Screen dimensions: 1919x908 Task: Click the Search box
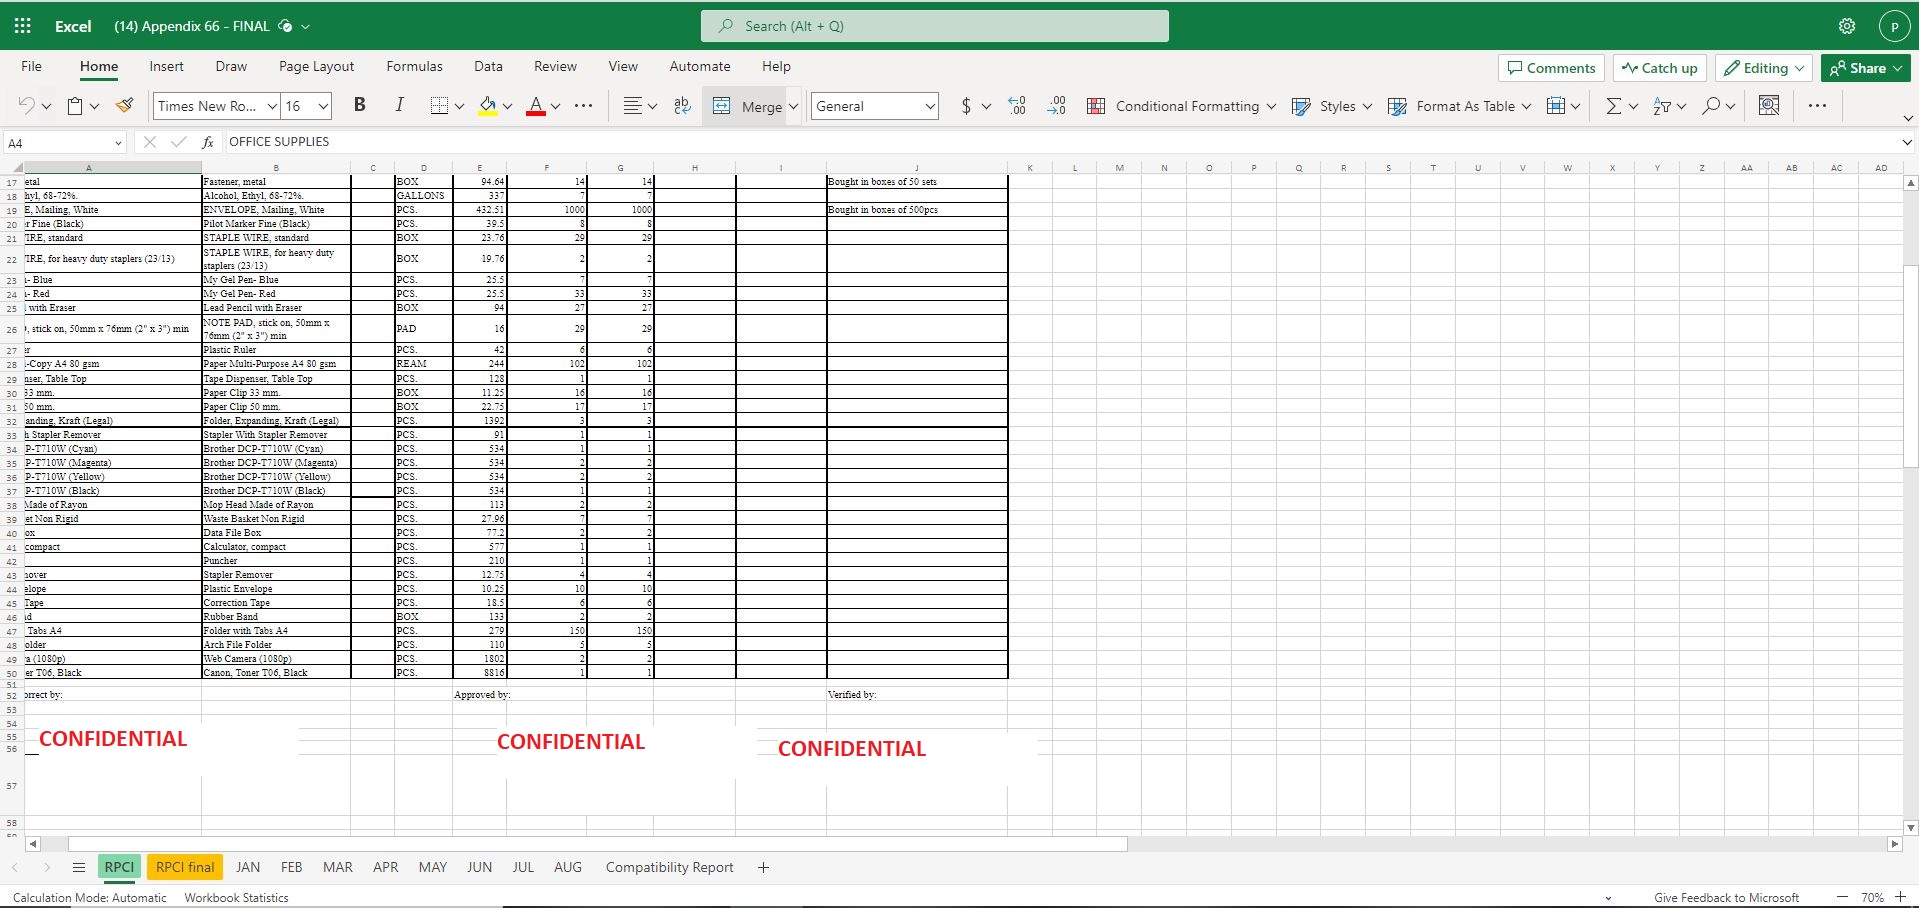tap(935, 26)
